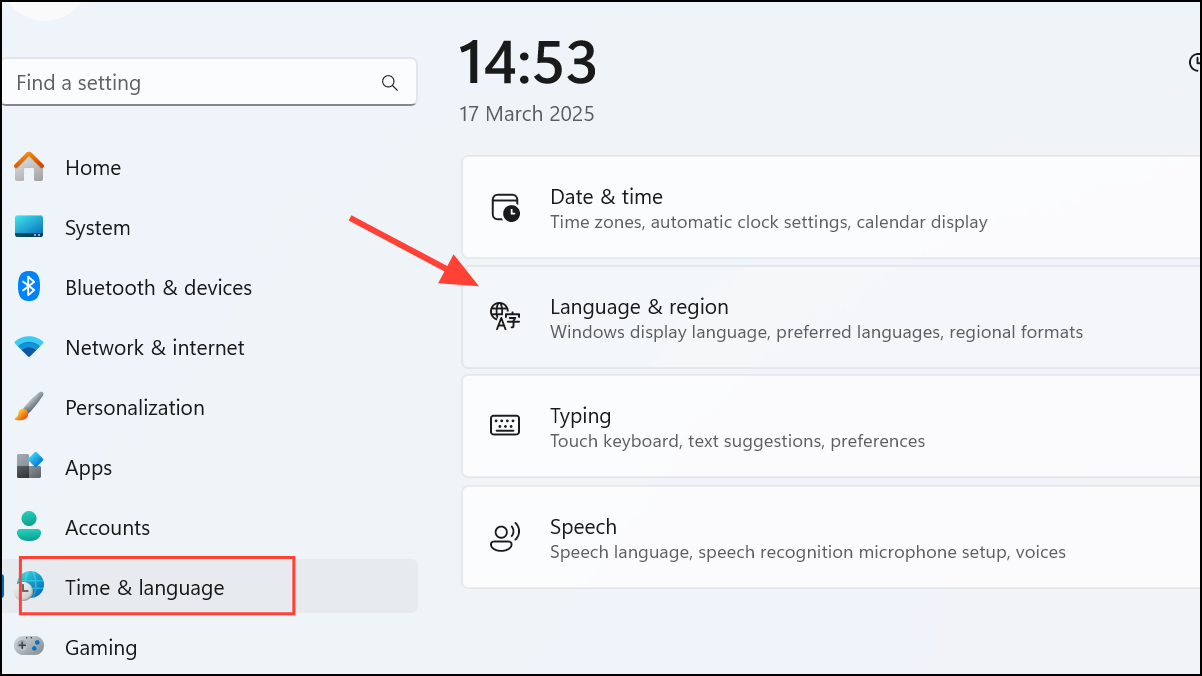
Task: Click the Bluetooth icon in sidebar
Action: (x=29, y=287)
